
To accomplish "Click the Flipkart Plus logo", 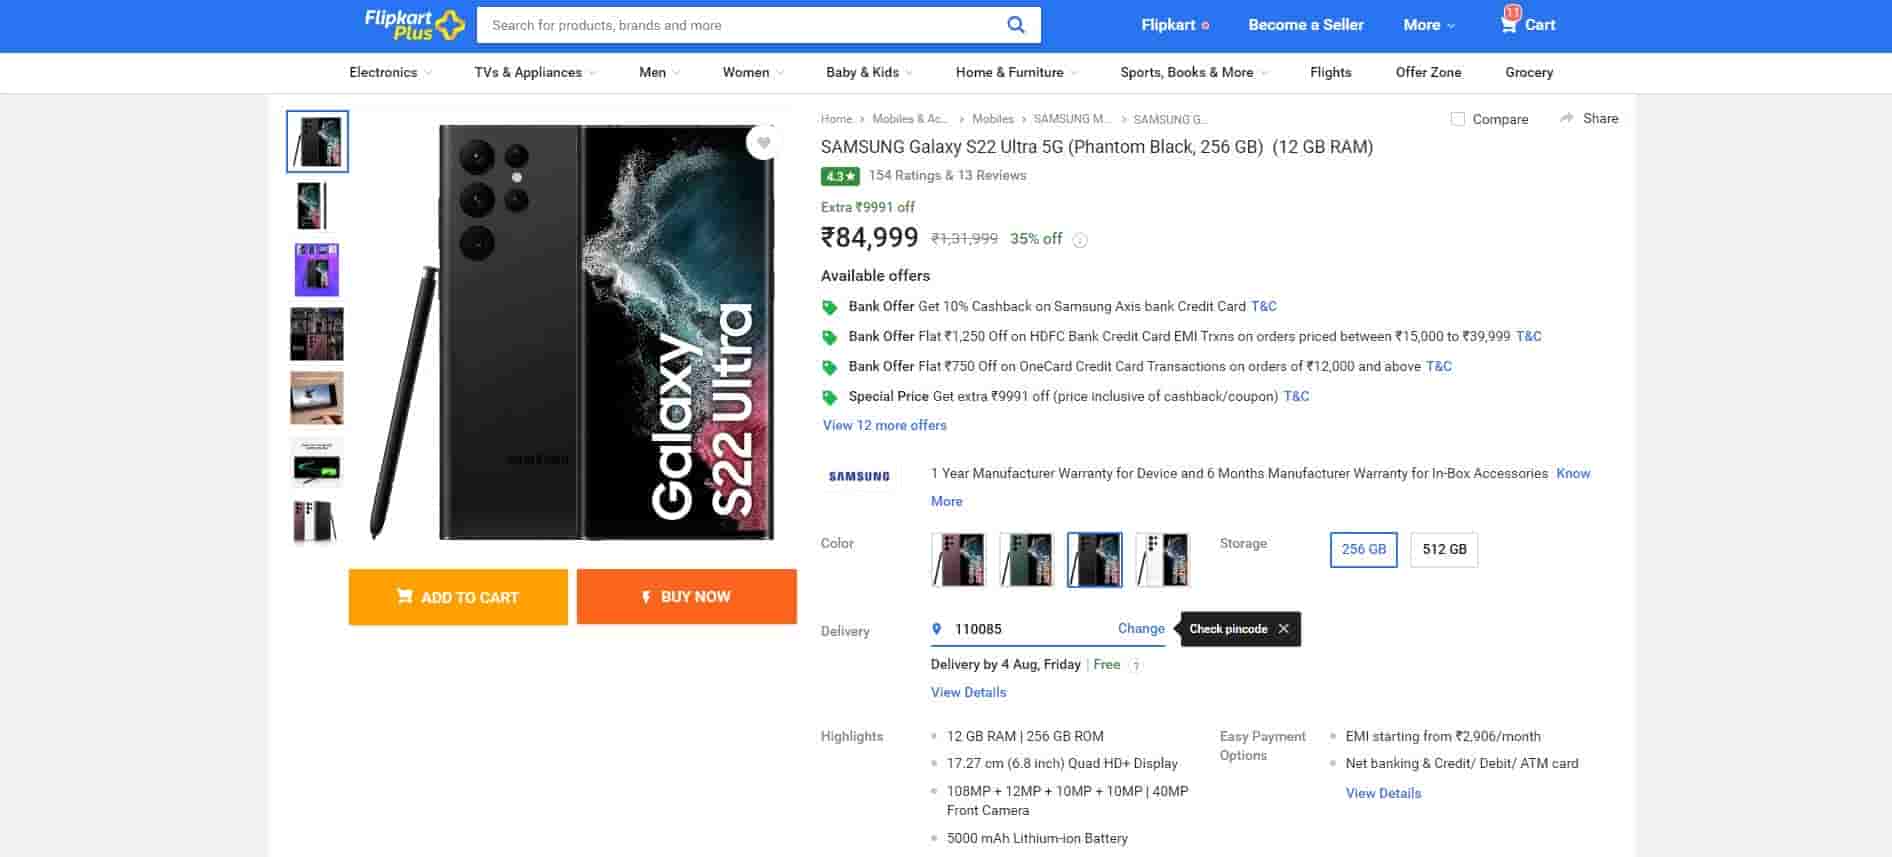I will click(x=413, y=25).
